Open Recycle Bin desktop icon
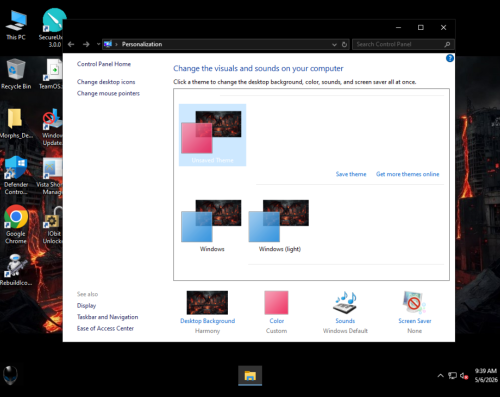The width and height of the screenshot is (500, 397). point(16,74)
